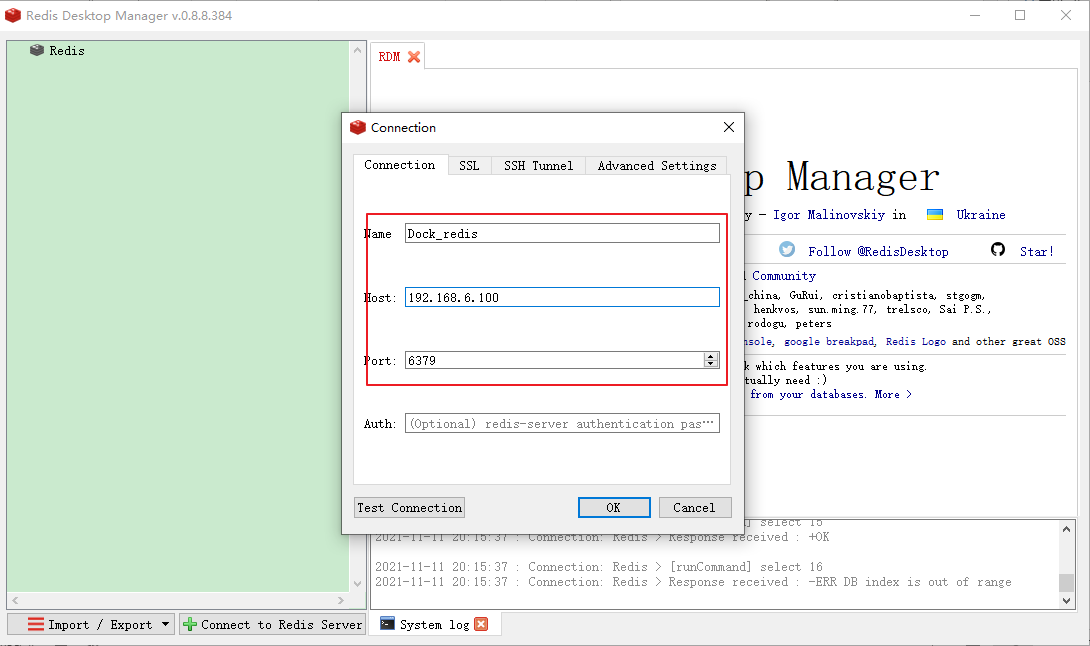The width and height of the screenshot is (1090, 646).
Task: Click the Ukraine flag icon
Action: point(935,214)
